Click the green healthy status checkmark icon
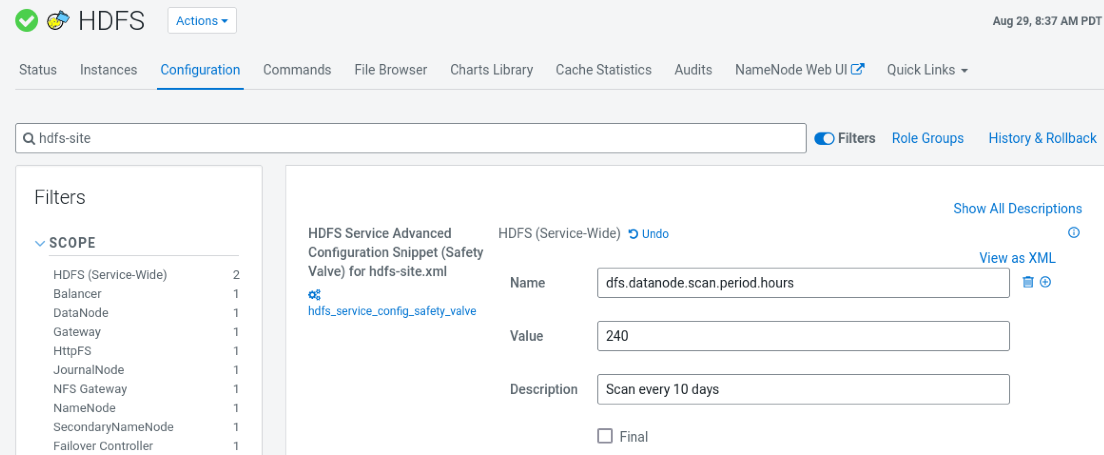Viewport: 1104px width, 455px height. (x=27, y=20)
